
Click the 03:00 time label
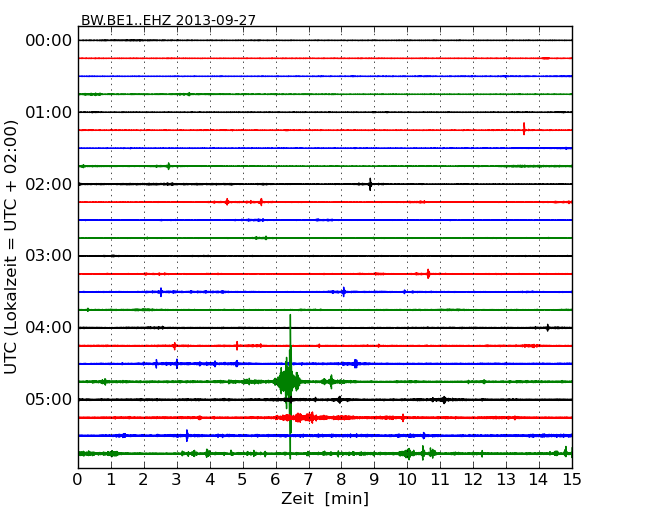tap(49, 256)
